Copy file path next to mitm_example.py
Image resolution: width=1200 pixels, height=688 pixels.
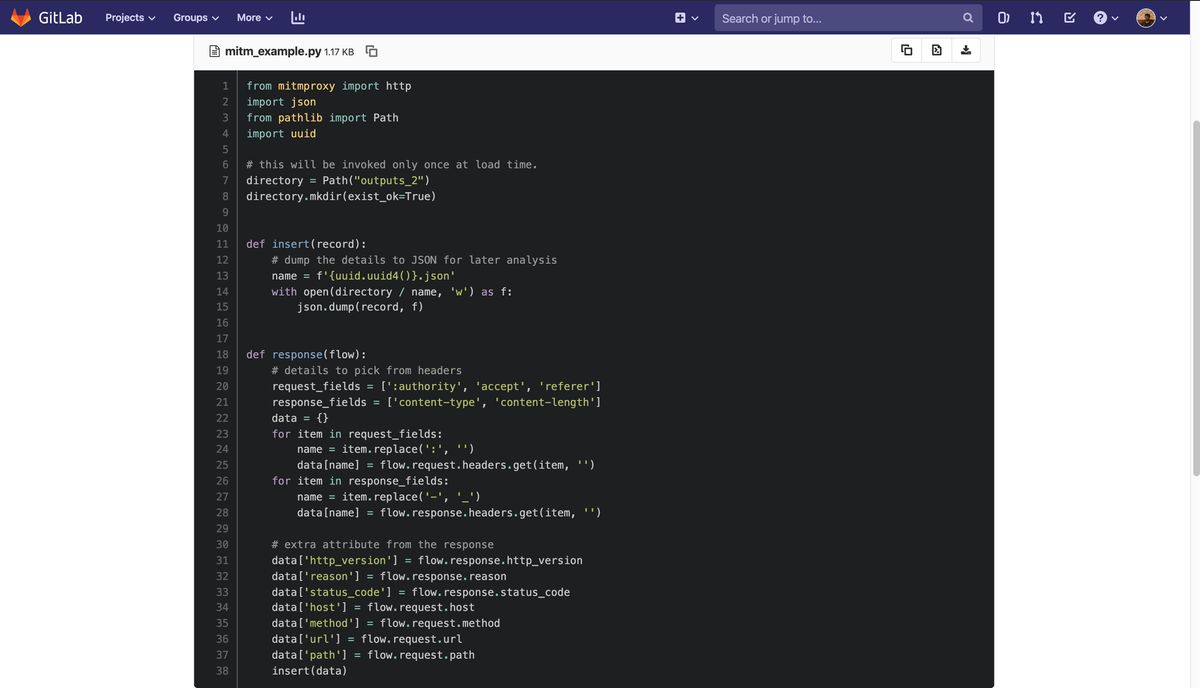click(372, 51)
